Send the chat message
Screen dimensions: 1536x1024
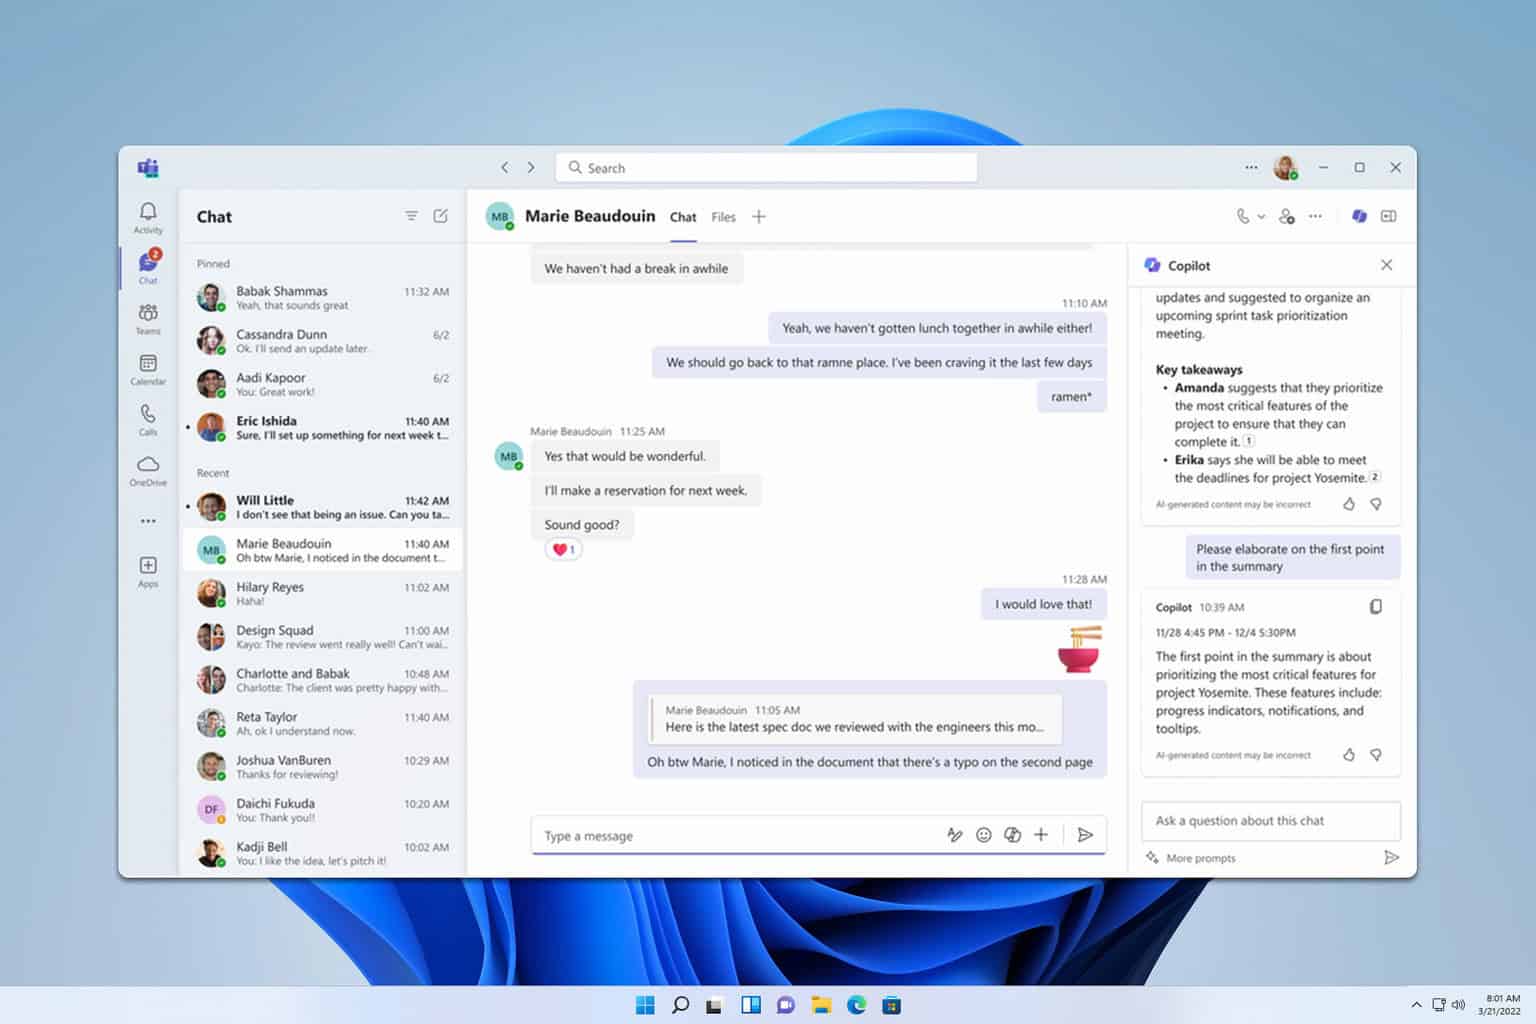[1085, 835]
